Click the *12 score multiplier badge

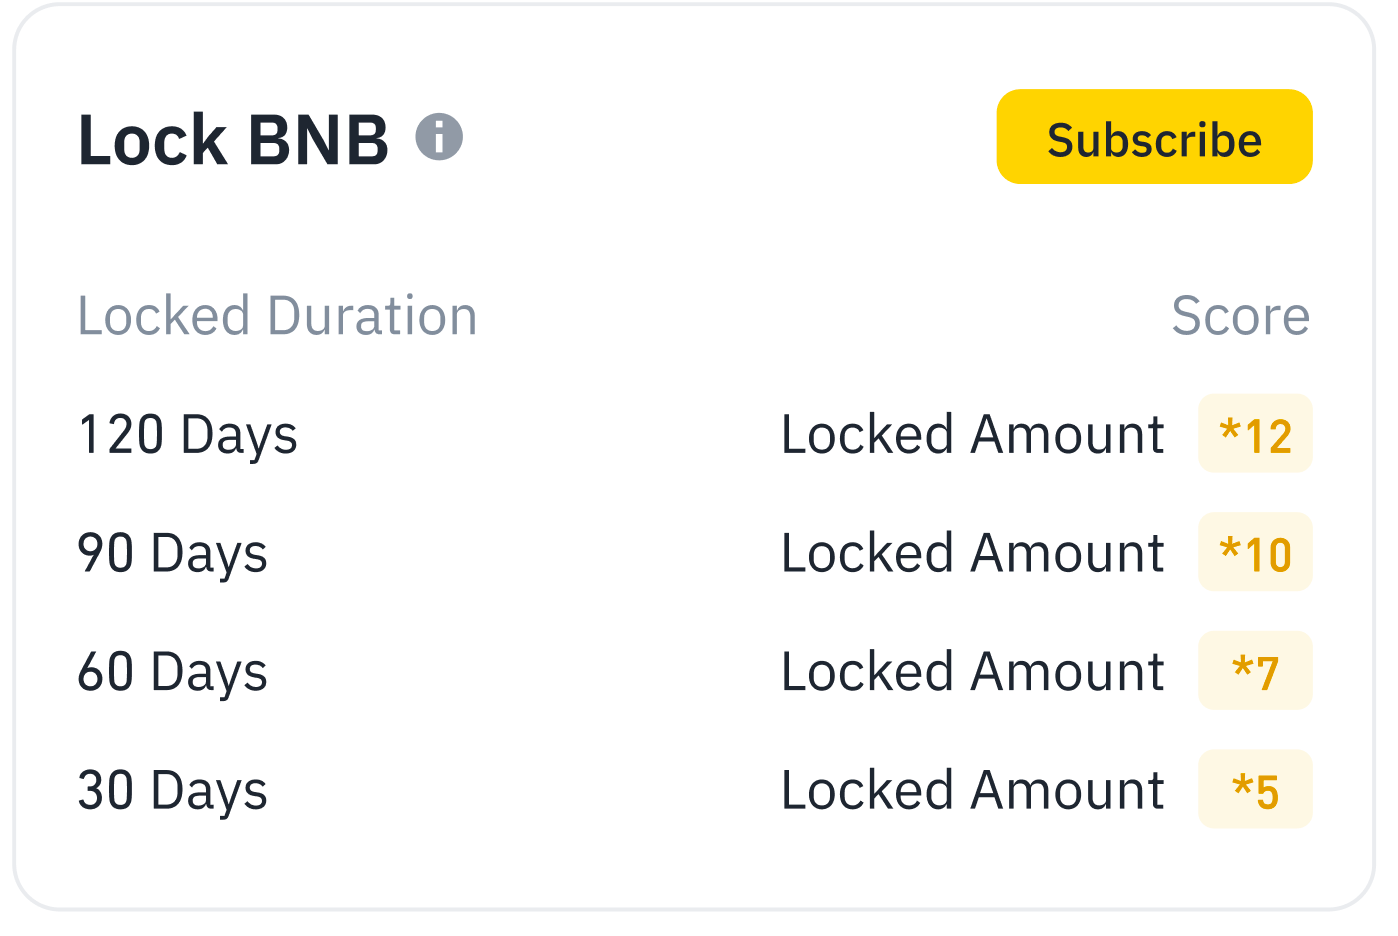pos(1255,435)
